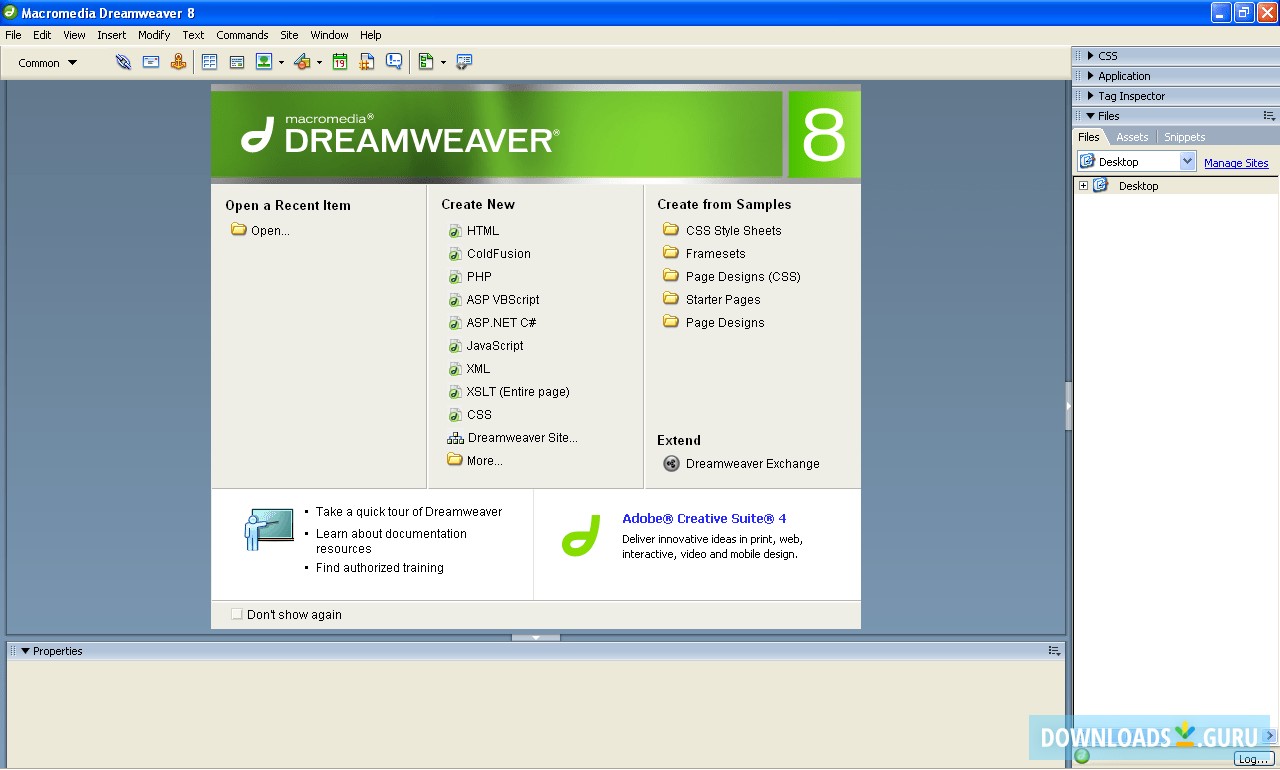Click the Hyperlink insert icon
This screenshot has width=1280, height=770.
(x=123, y=62)
